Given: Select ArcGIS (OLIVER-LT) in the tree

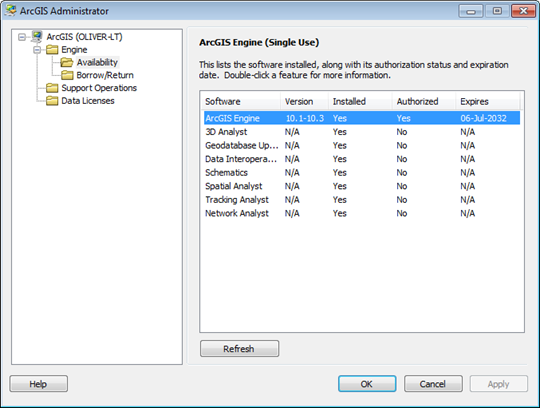Looking at the screenshot, I should point(84,37).
